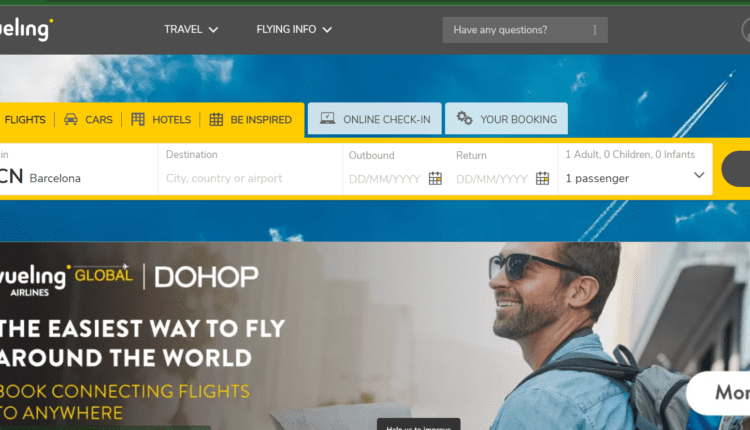This screenshot has height=430, width=750.
Task: Open the ONLINE CHECK-IN tab
Action: click(375, 119)
